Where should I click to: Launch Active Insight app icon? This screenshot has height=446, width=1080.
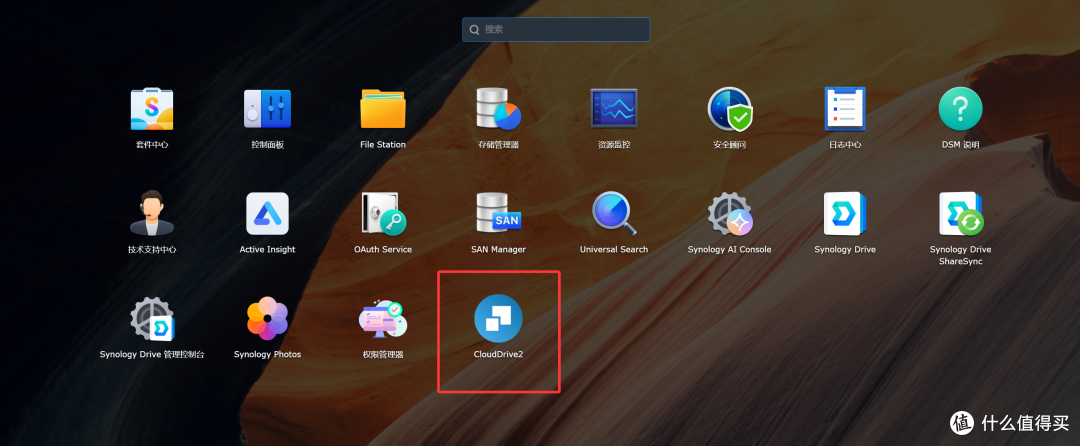[x=267, y=213]
